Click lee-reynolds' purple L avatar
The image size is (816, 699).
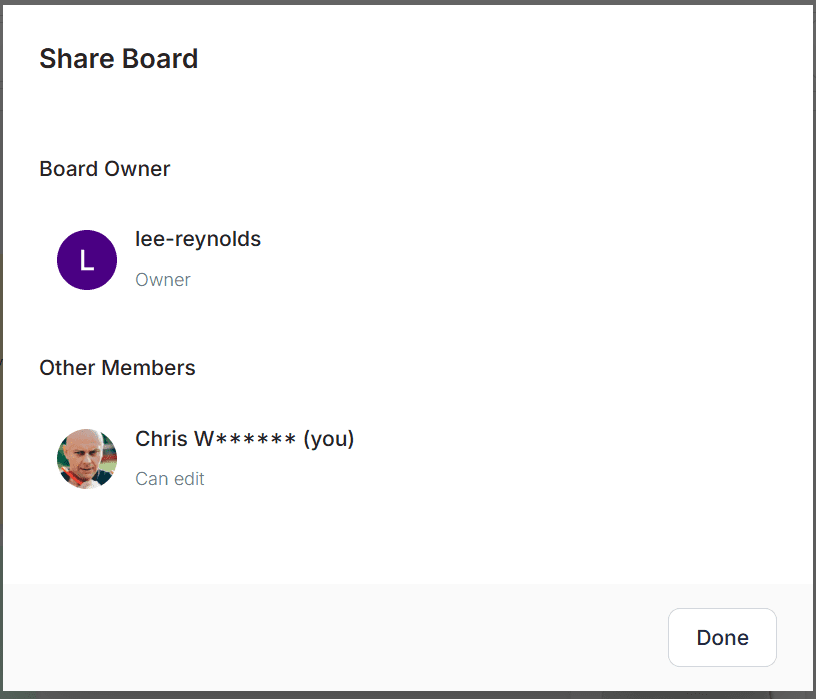(87, 260)
